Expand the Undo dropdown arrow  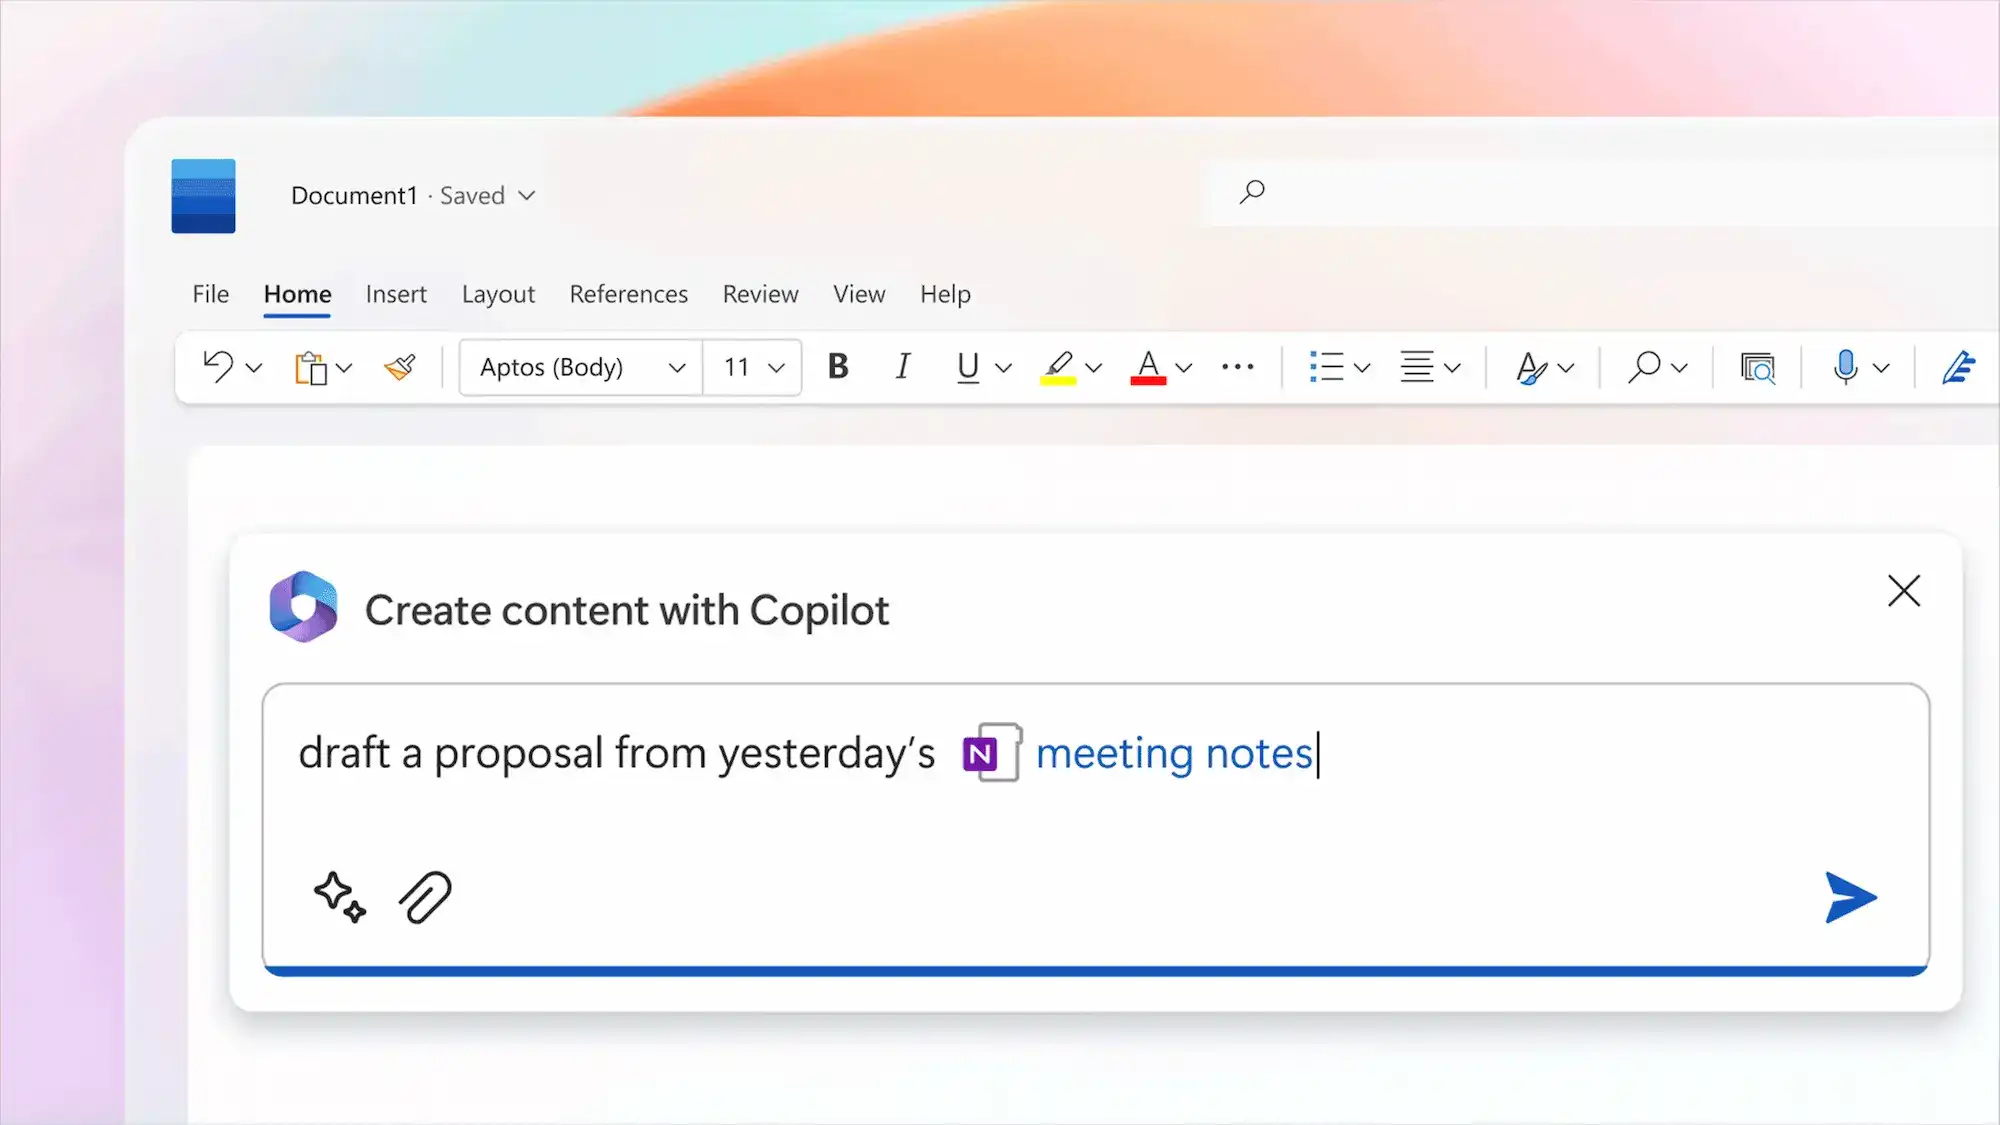pyautogui.click(x=254, y=368)
